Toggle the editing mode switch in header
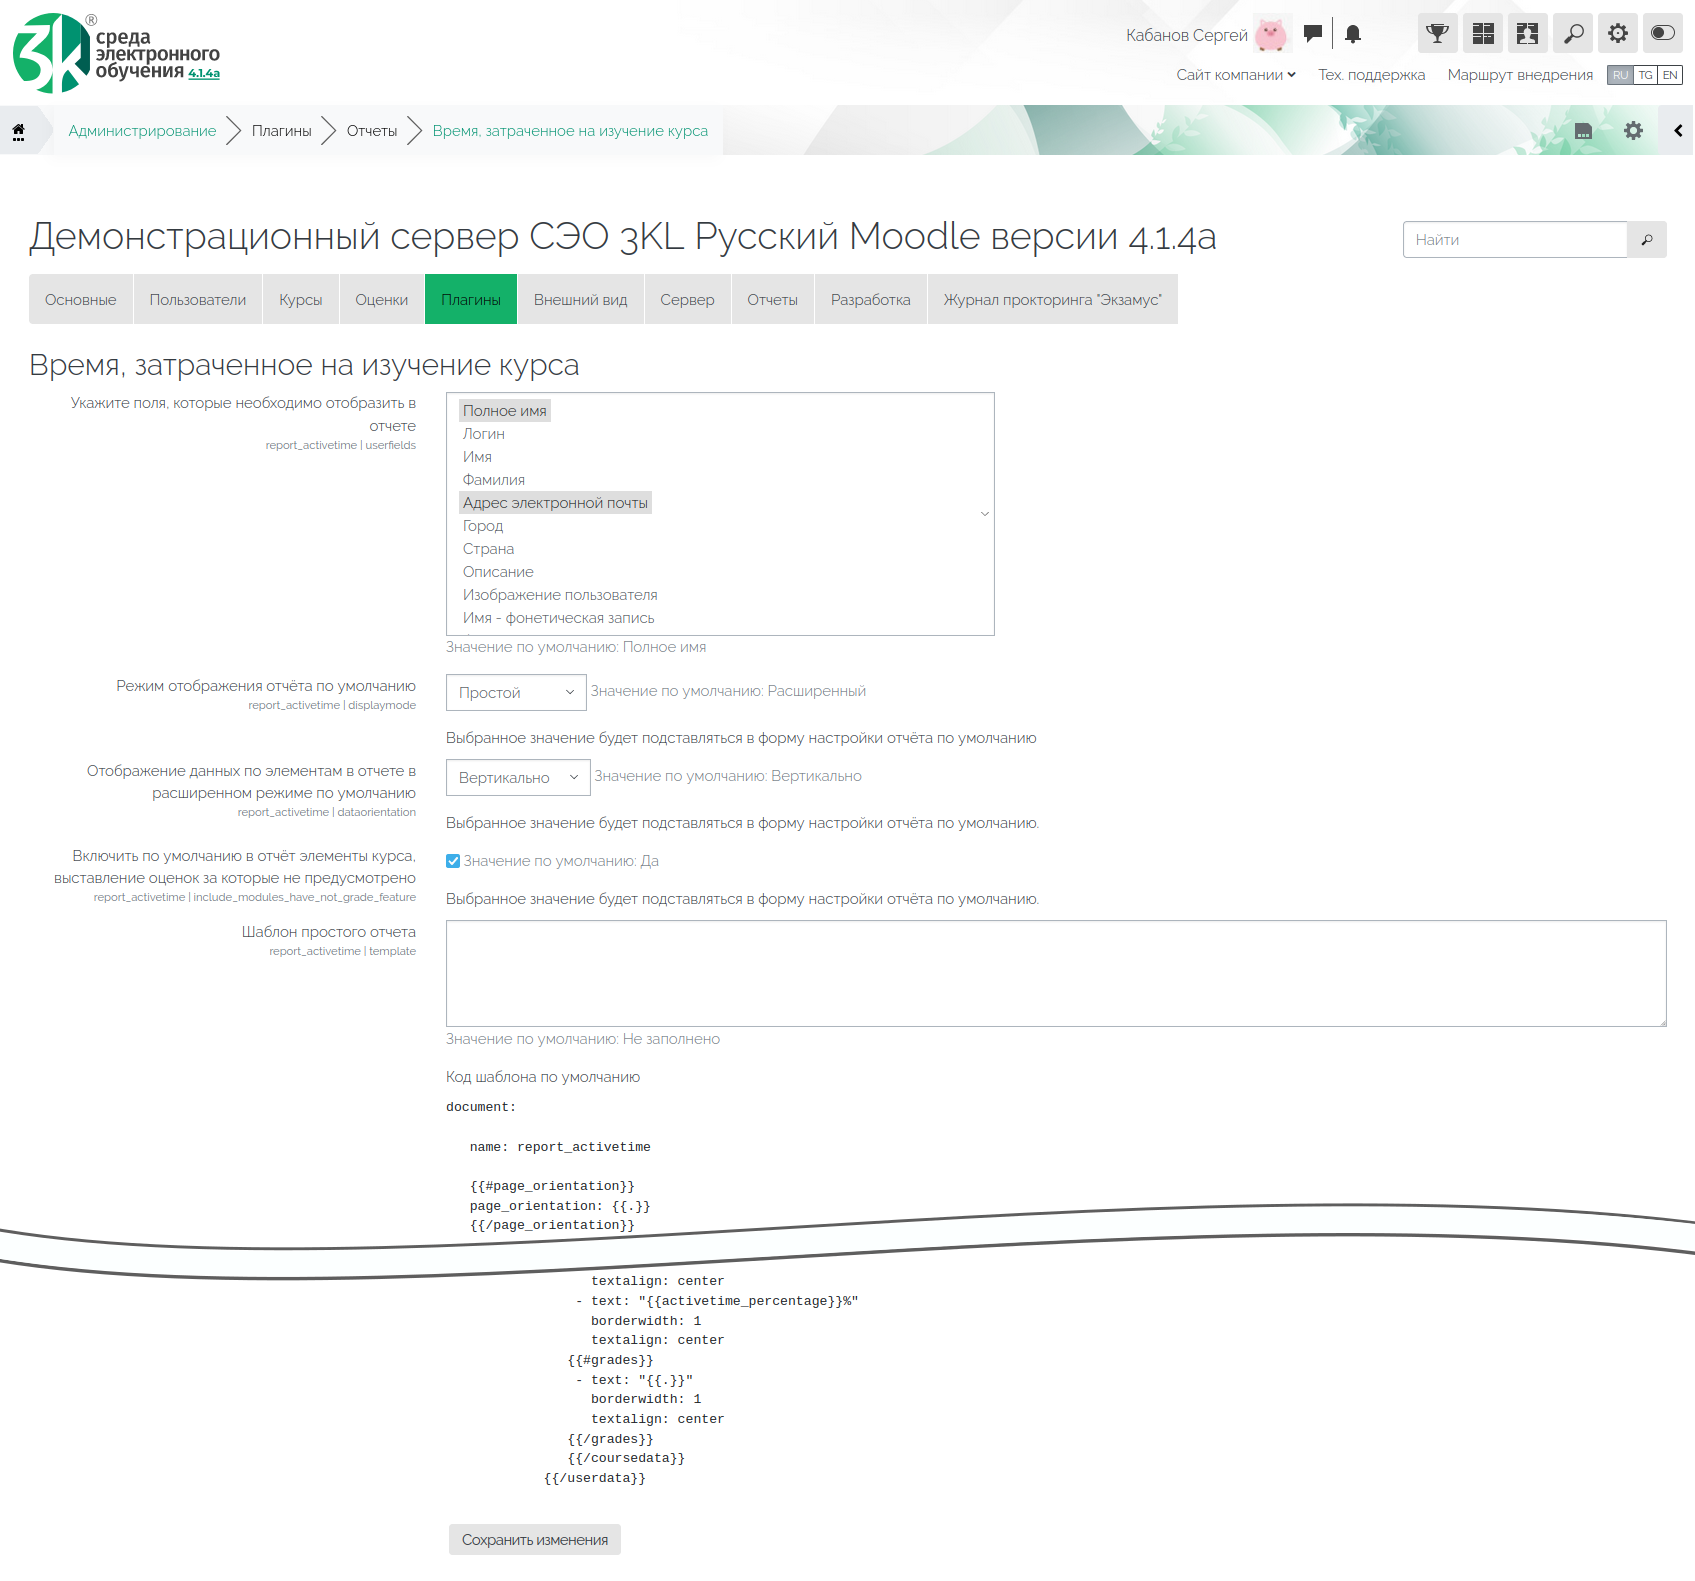Viewport: 1695px width, 1581px height. pos(1662,34)
